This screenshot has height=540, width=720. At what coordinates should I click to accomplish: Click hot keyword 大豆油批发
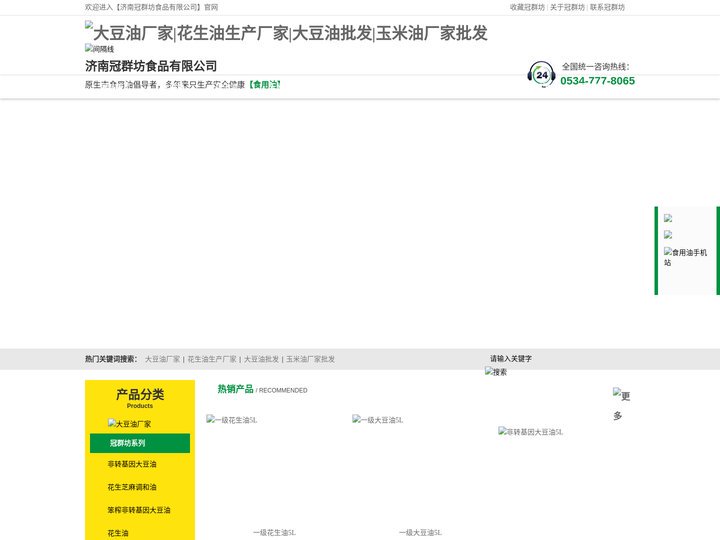click(x=261, y=359)
